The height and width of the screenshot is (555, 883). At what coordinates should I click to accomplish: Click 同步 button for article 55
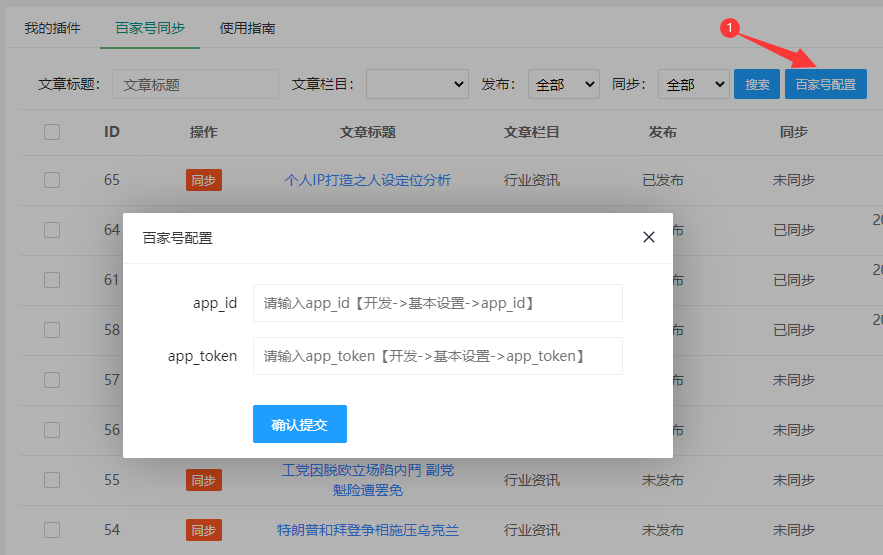click(x=204, y=480)
